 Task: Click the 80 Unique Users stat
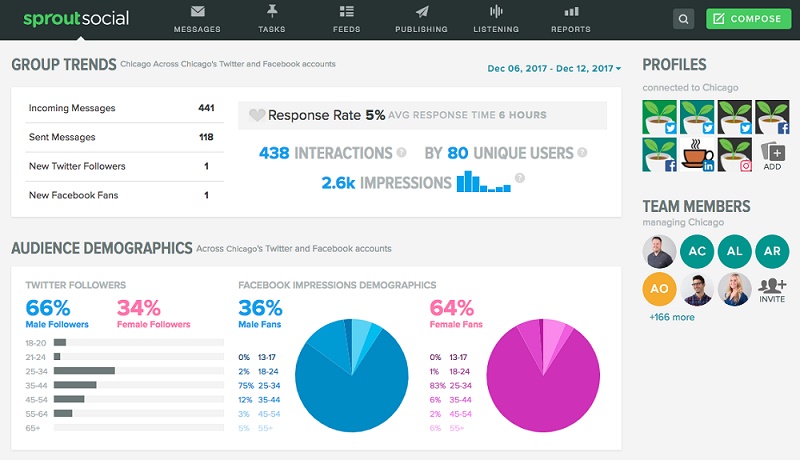[x=499, y=152]
